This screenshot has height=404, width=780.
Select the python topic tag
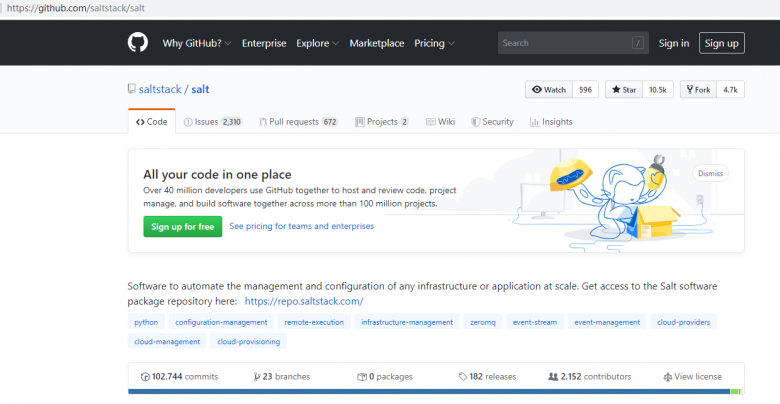click(146, 322)
